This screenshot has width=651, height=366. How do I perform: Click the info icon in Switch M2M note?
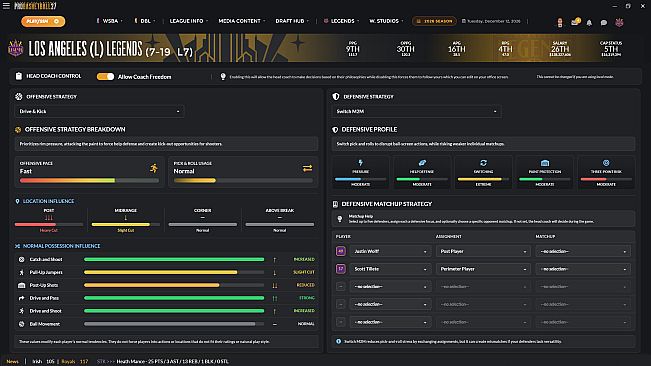pyautogui.click(x=338, y=342)
